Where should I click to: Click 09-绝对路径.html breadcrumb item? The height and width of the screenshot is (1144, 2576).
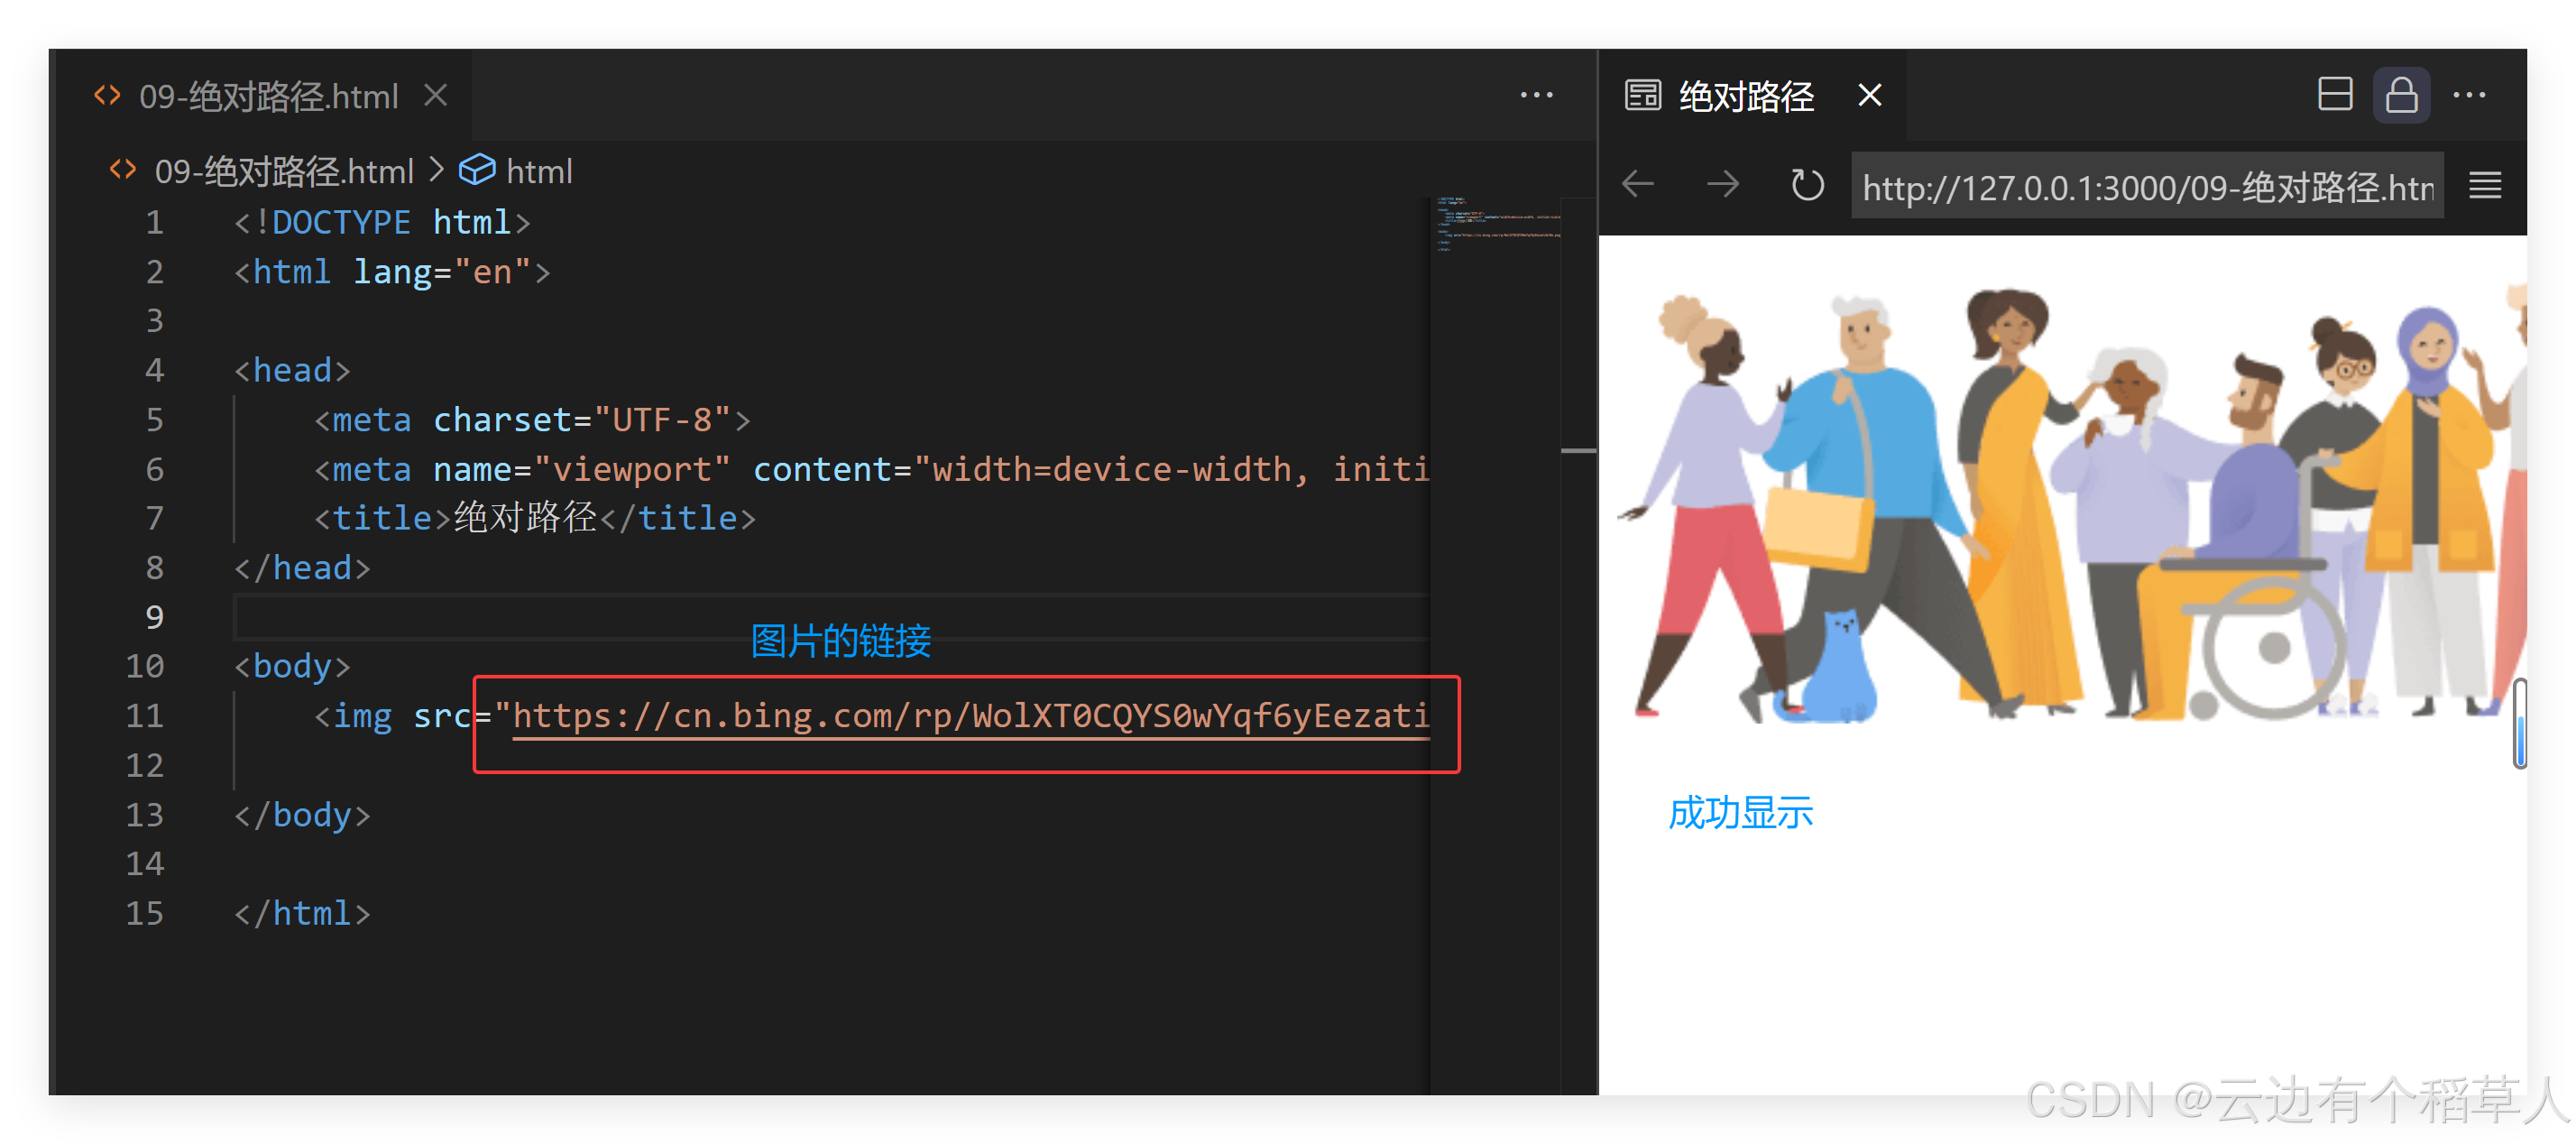283,172
